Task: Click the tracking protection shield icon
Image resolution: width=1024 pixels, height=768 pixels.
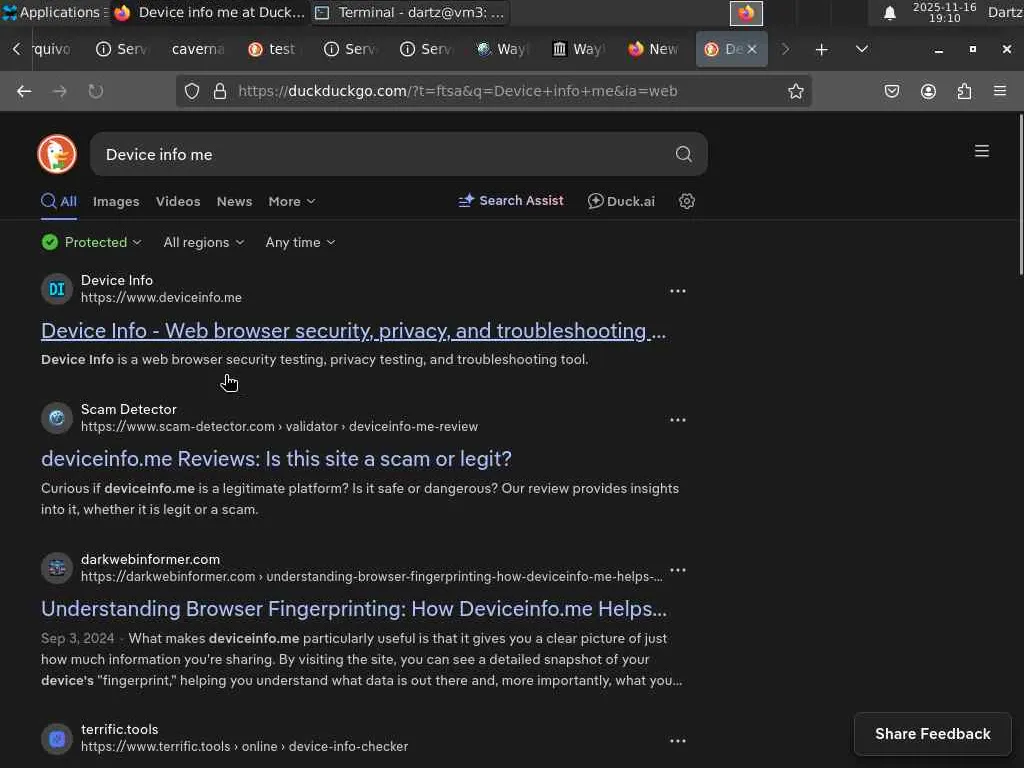Action: [x=191, y=91]
